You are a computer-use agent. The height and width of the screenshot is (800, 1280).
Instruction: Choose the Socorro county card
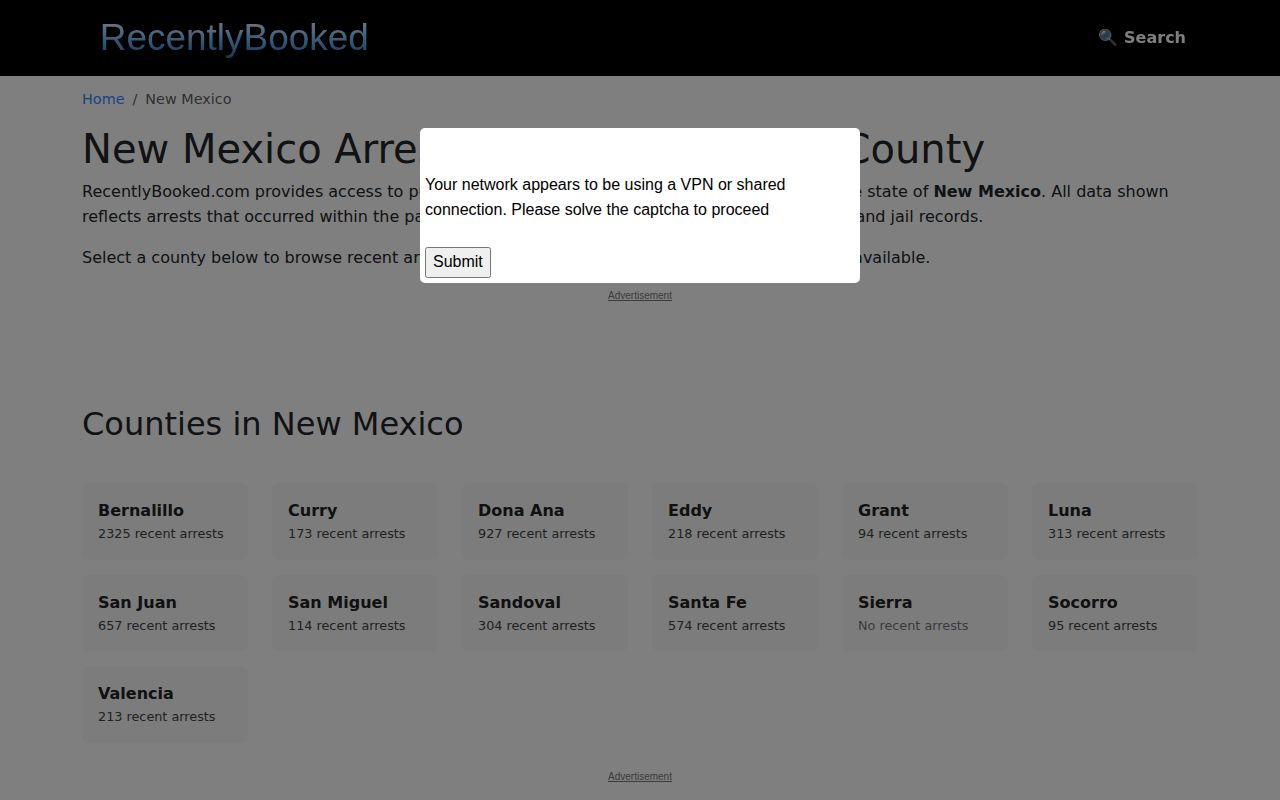pyautogui.click(x=1115, y=613)
